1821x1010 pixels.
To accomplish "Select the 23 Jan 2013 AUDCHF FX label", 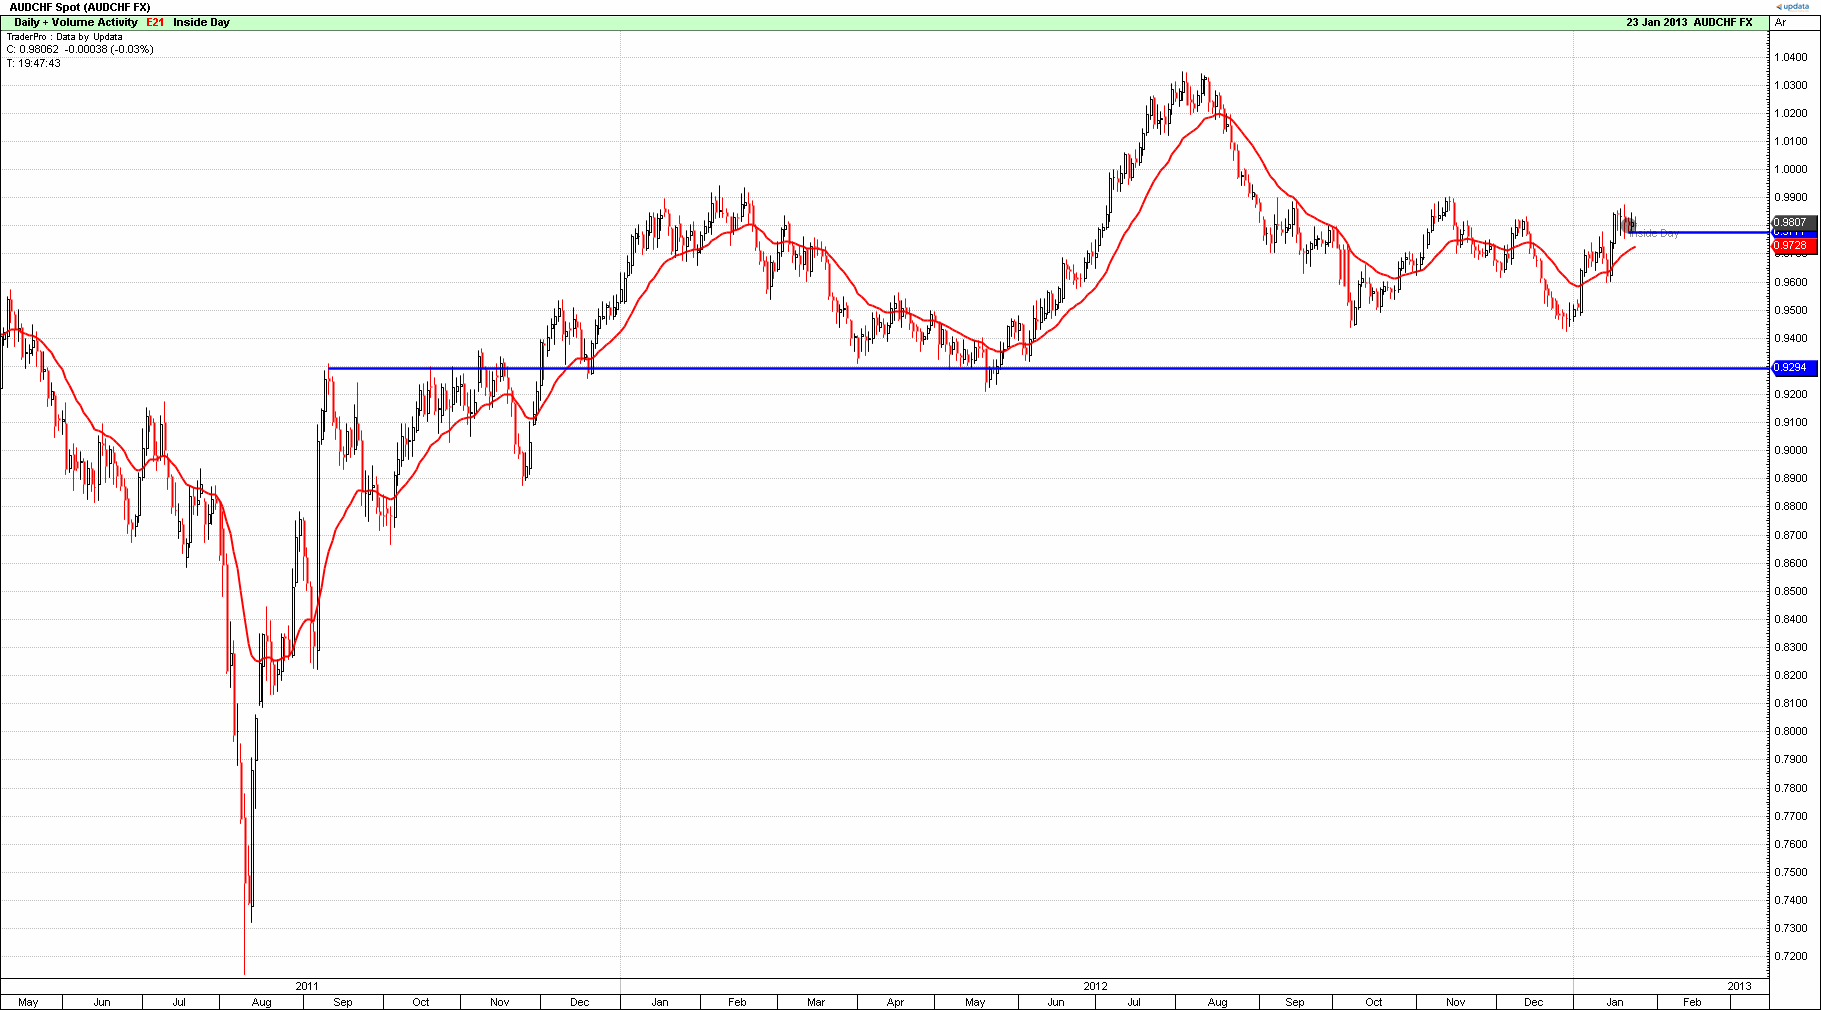I will 1688,22.
